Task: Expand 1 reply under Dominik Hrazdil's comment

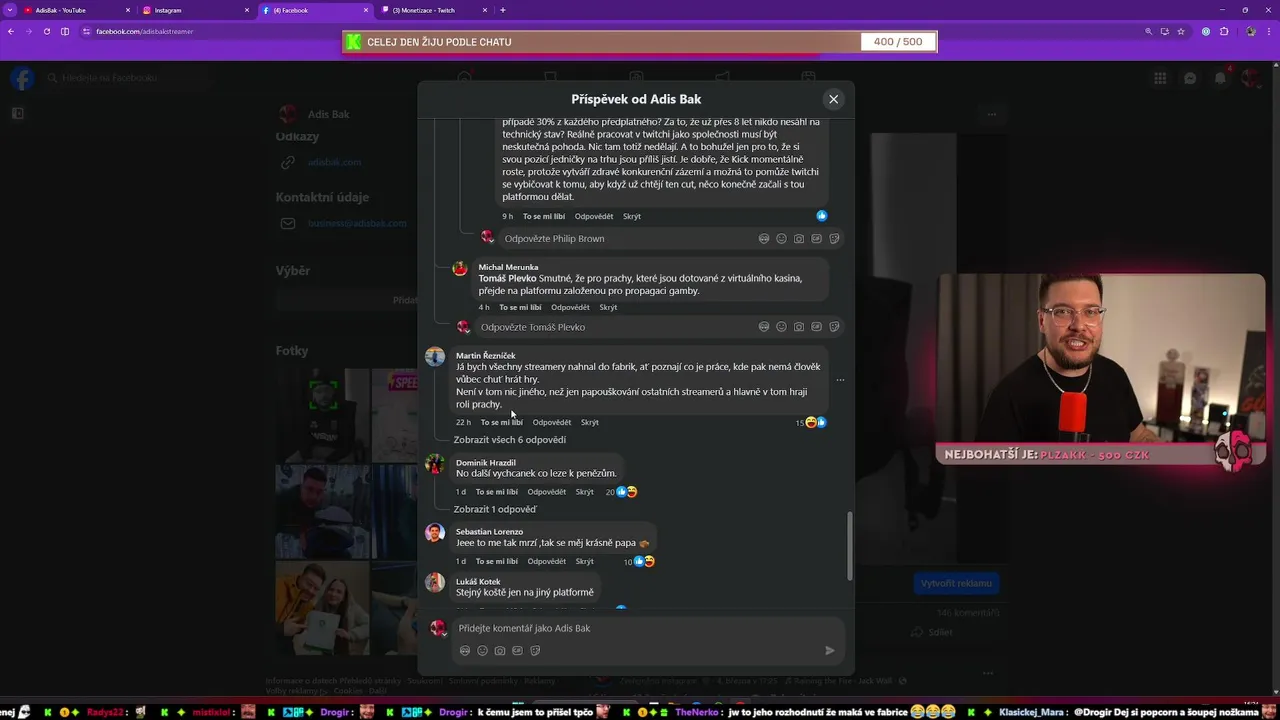Action: point(495,509)
